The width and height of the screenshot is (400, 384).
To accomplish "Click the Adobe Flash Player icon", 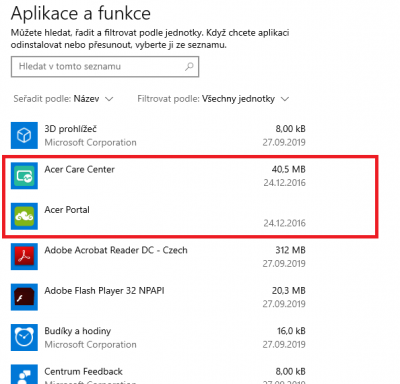I will [x=24, y=297].
